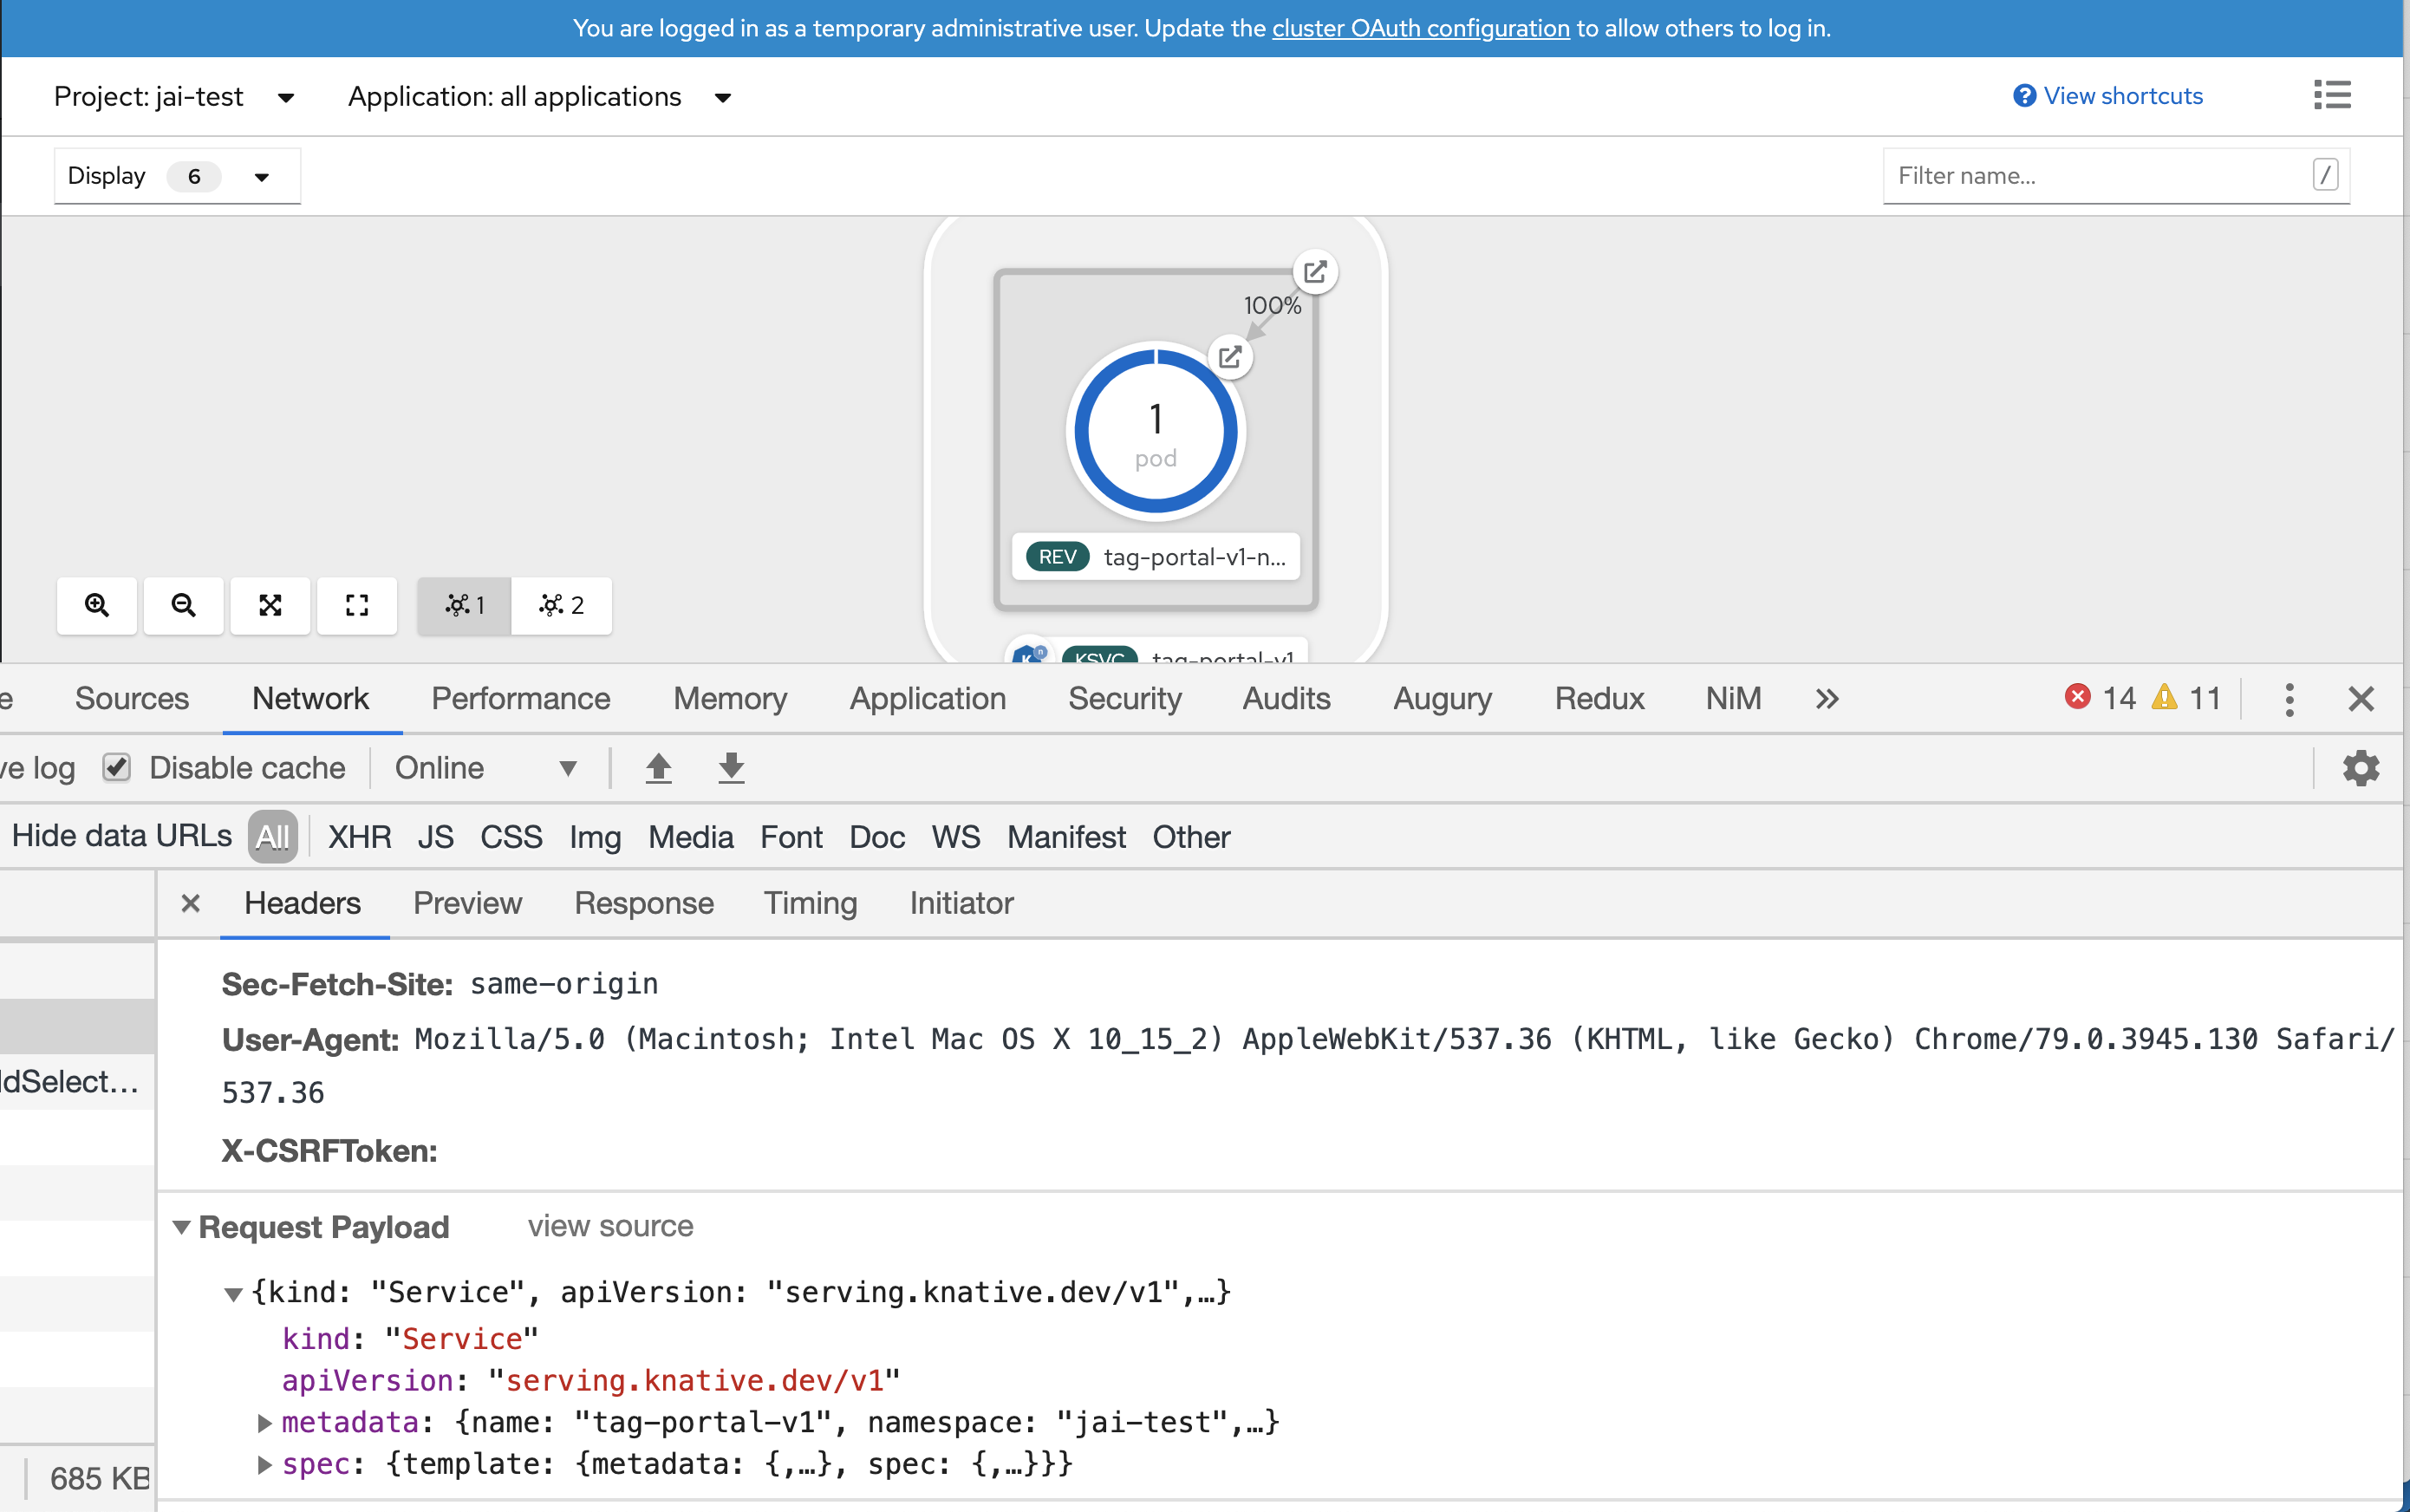Viewport: 2410px width, 1512px height.
Task: Open the Response tab of request
Action: [x=643, y=903]
